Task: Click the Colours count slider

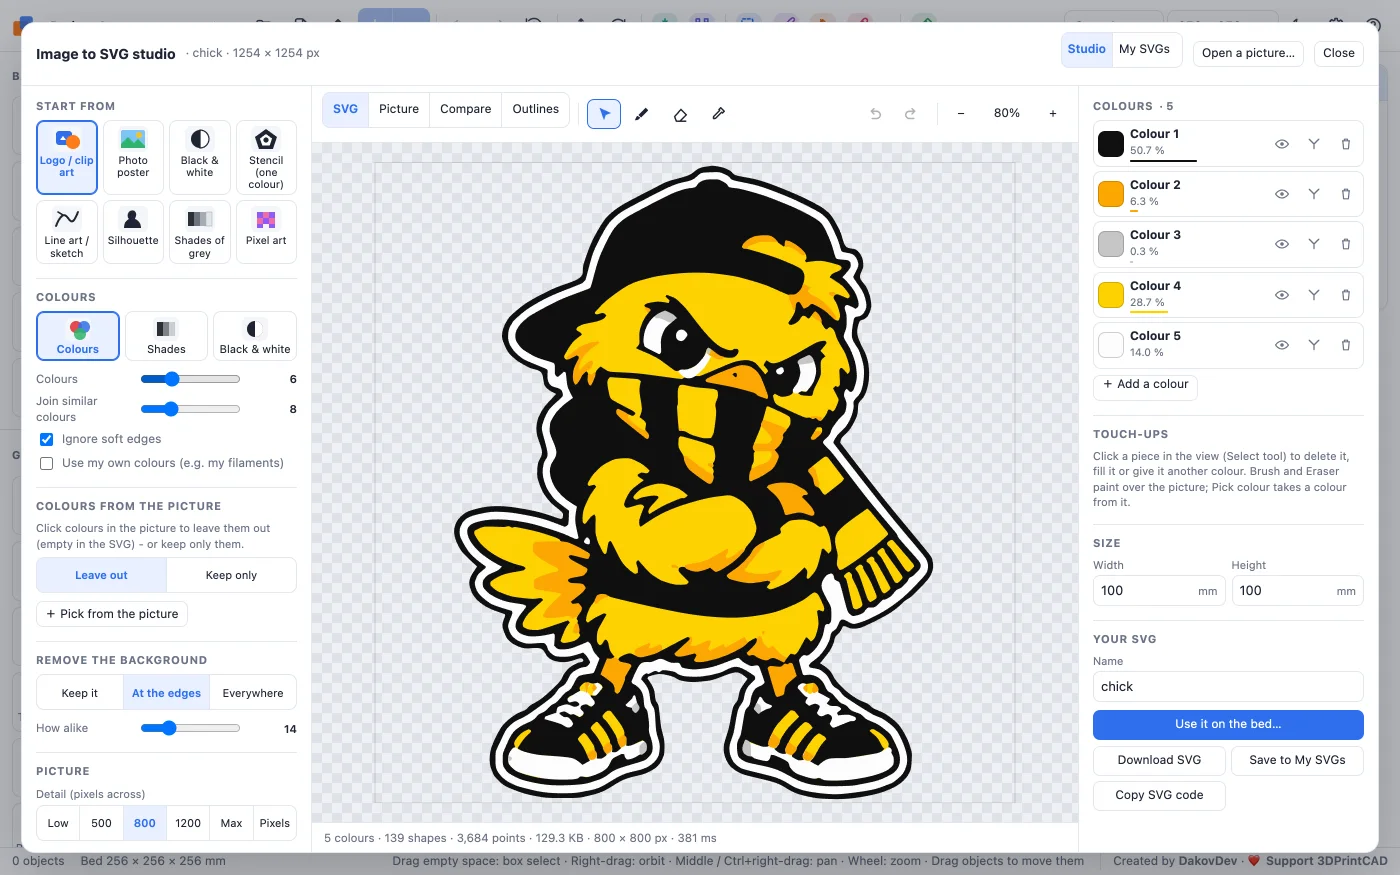Action: [x=190, y=379]
